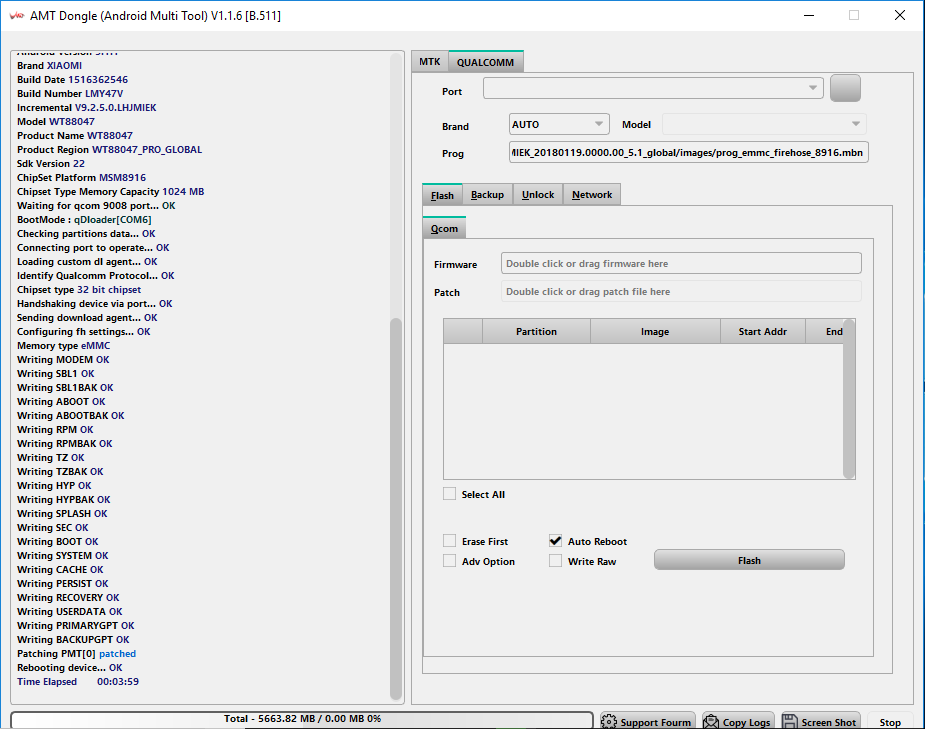Click log line 'Sdk Version 22'
925x729 pixels.
tap(51, 163)
